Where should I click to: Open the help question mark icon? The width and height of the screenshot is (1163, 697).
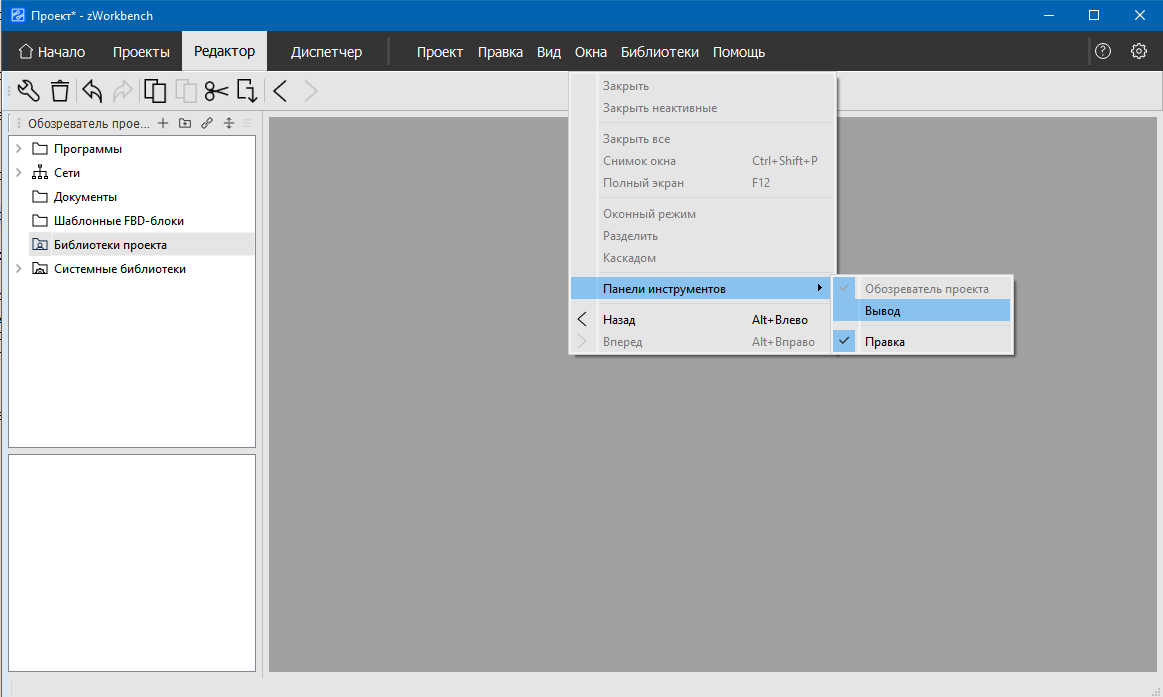1103,52
